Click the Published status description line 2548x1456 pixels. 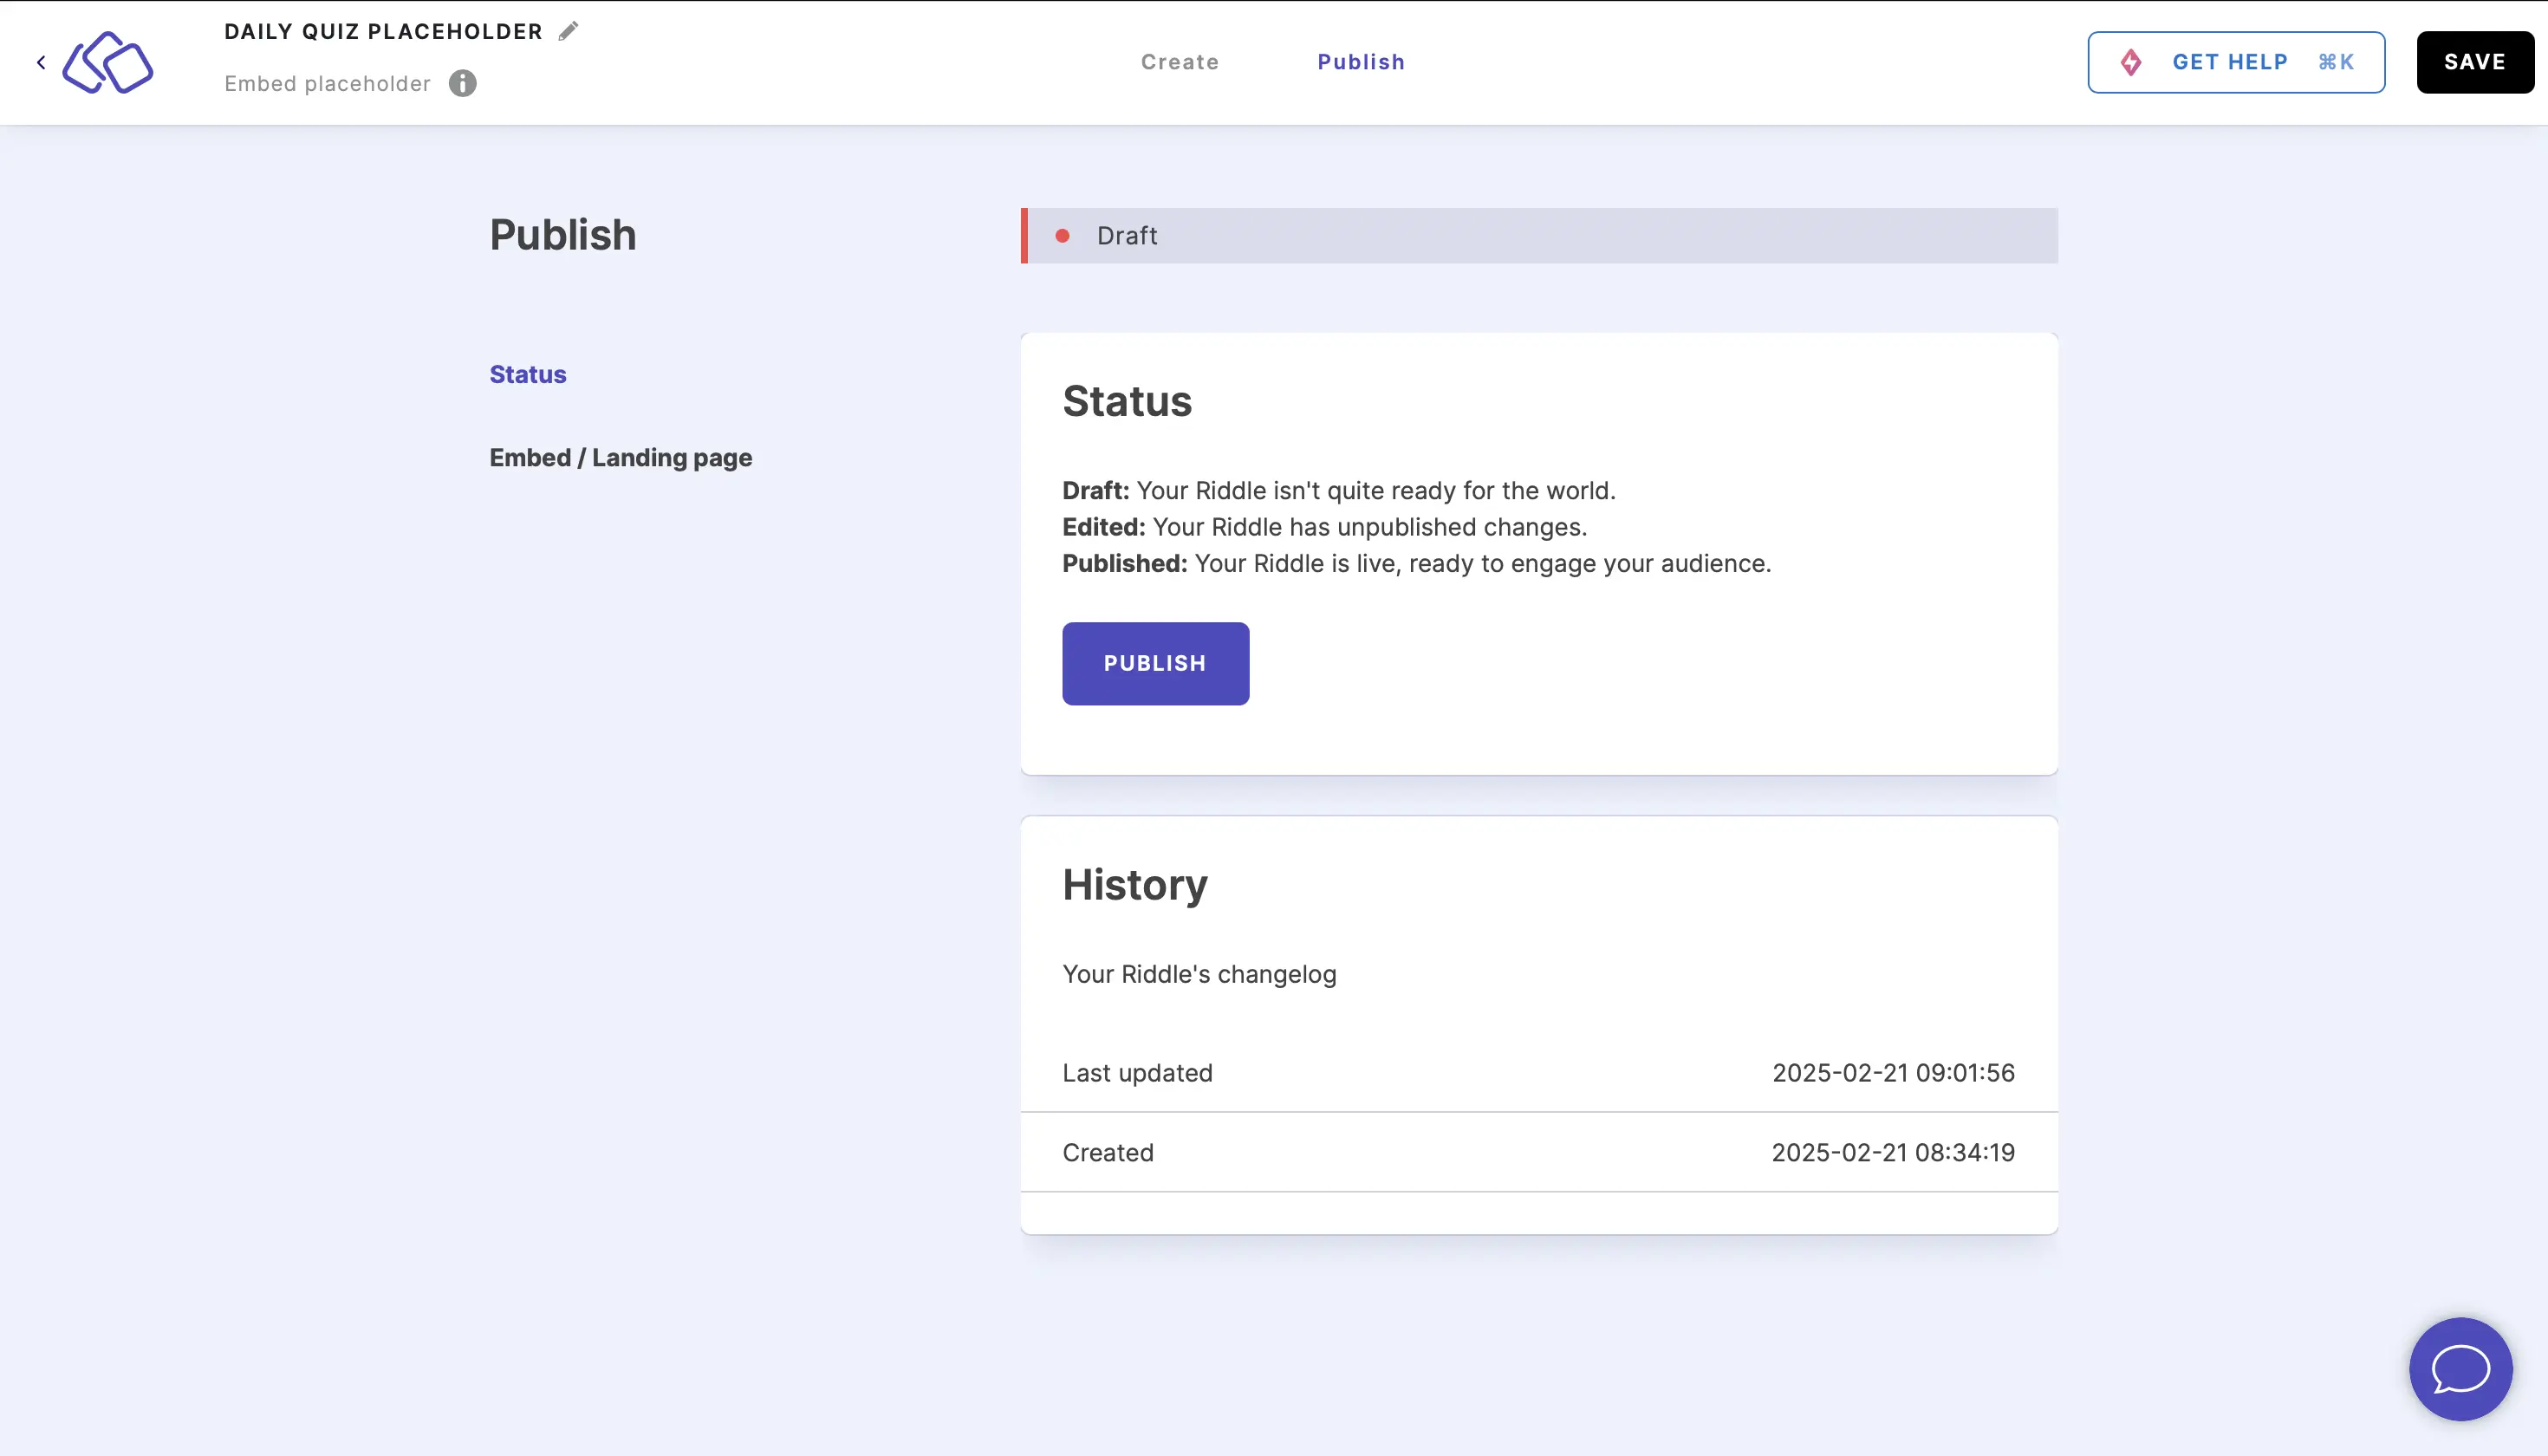click(x=1416, y=563)
